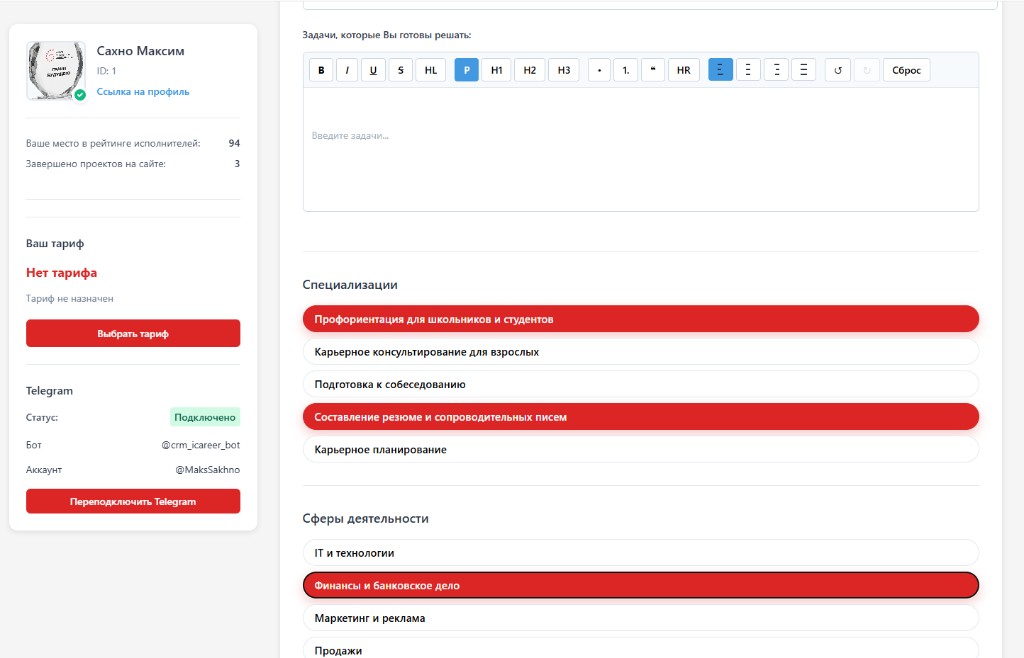
Task: Choose the justify alignment icon
Action: coord(803,70)
